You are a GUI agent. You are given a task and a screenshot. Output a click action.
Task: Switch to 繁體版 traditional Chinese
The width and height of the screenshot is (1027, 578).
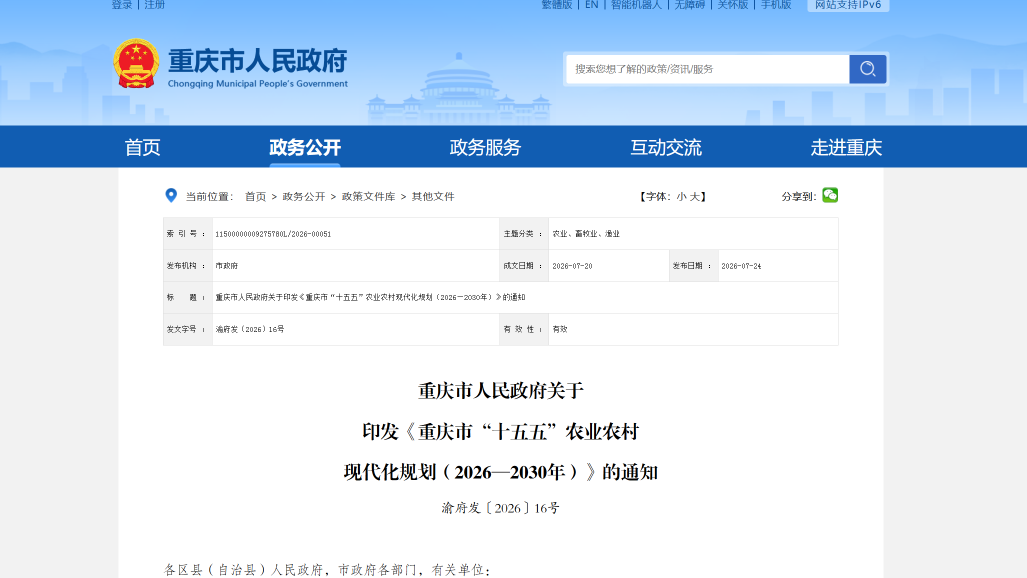click(x=557, y=5)
